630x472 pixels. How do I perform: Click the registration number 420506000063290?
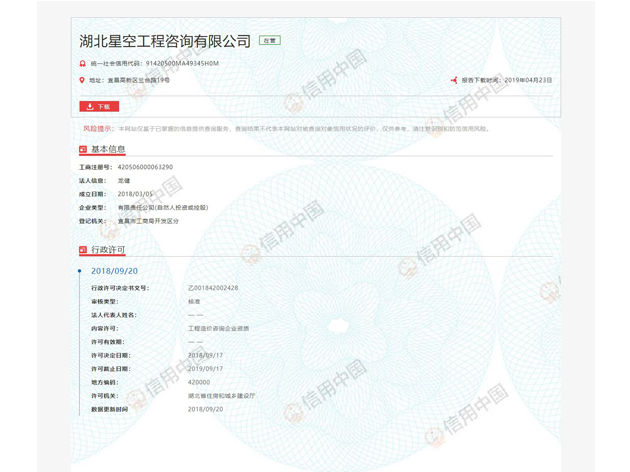pos(145,167)
